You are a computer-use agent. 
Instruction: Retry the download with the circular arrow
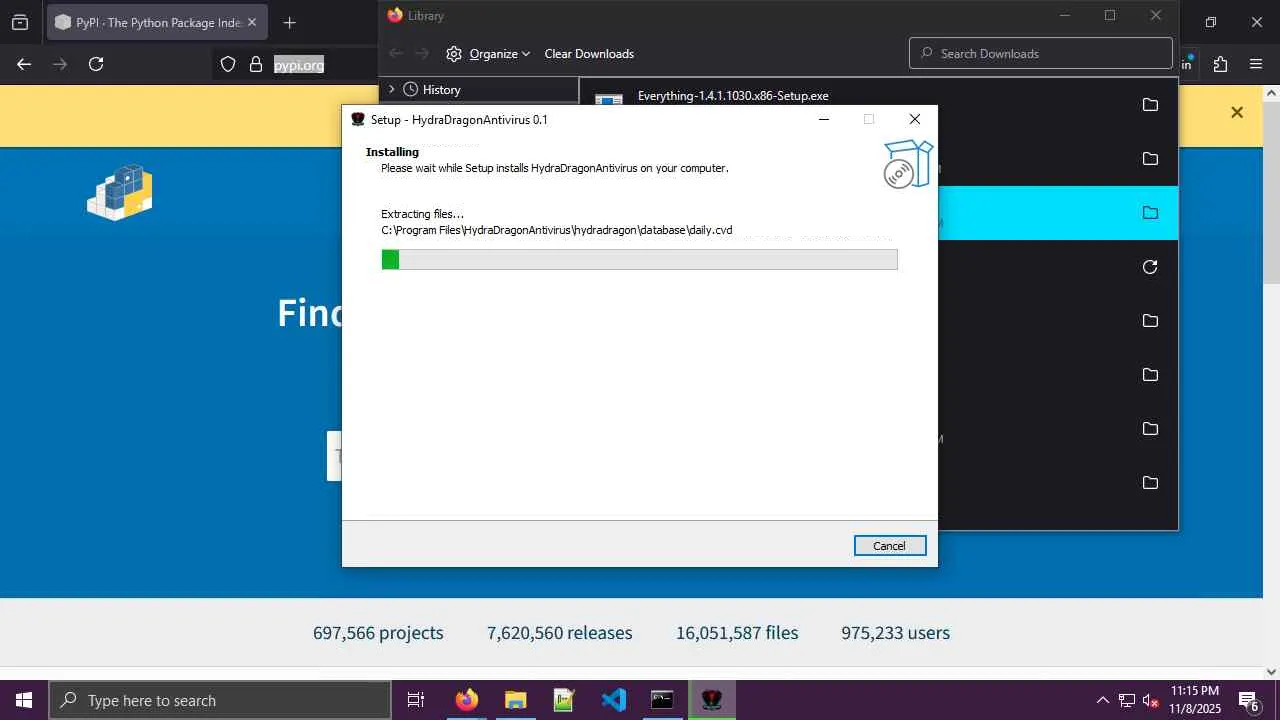click(x=1150, y=267)
